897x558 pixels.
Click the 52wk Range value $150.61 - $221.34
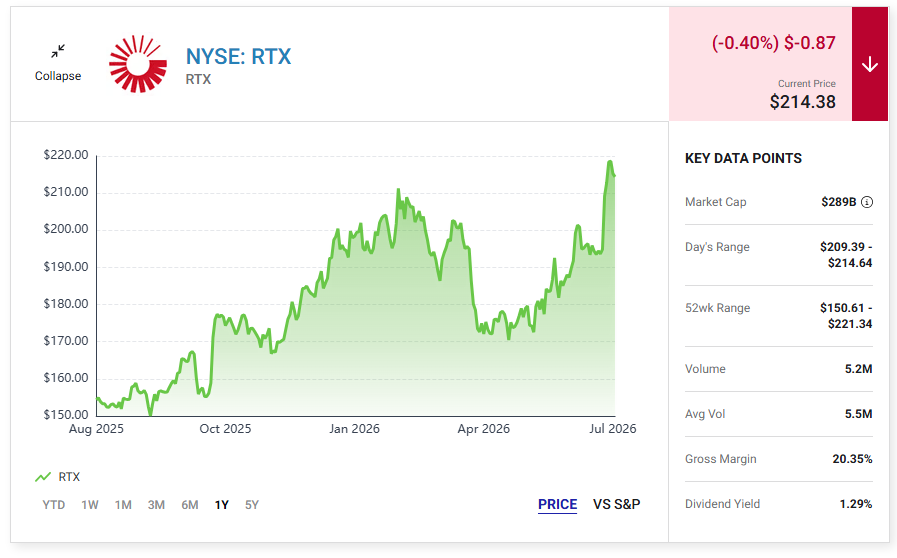[x=846, y=316]
